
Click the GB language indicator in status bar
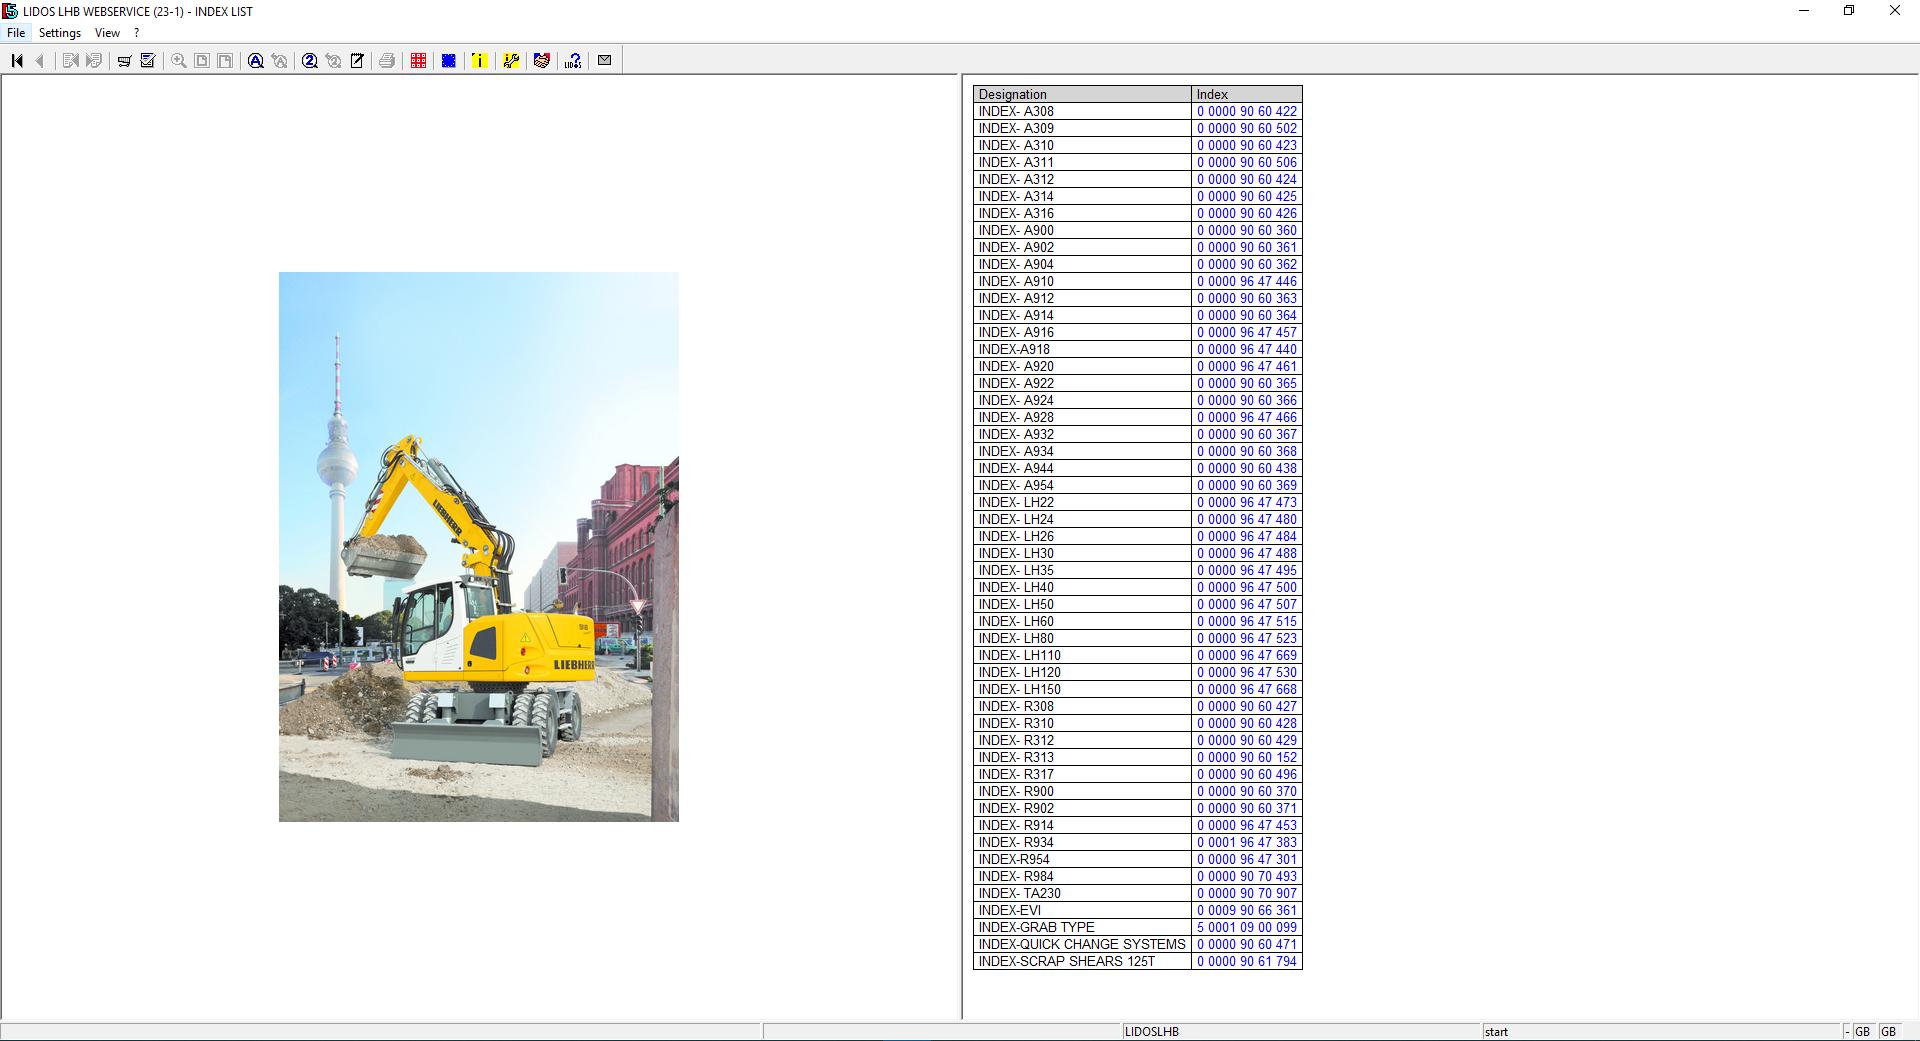[1862, 1031]
